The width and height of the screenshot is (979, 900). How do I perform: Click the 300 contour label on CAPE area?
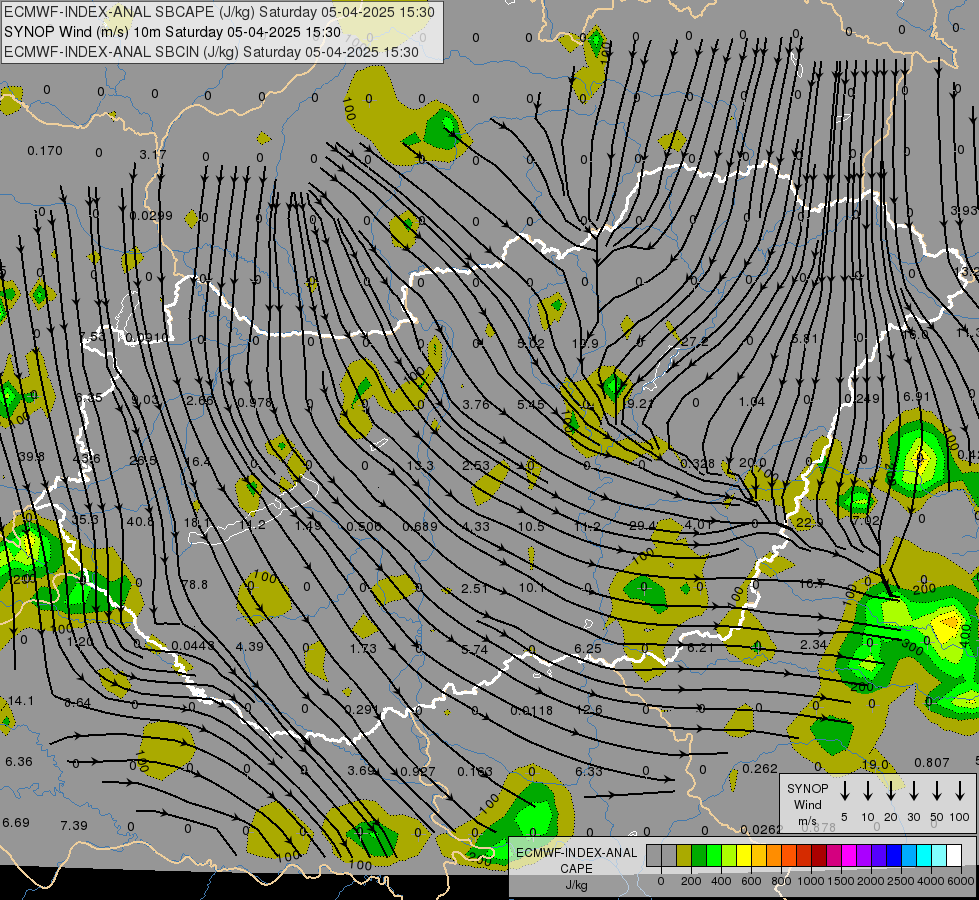912,648
